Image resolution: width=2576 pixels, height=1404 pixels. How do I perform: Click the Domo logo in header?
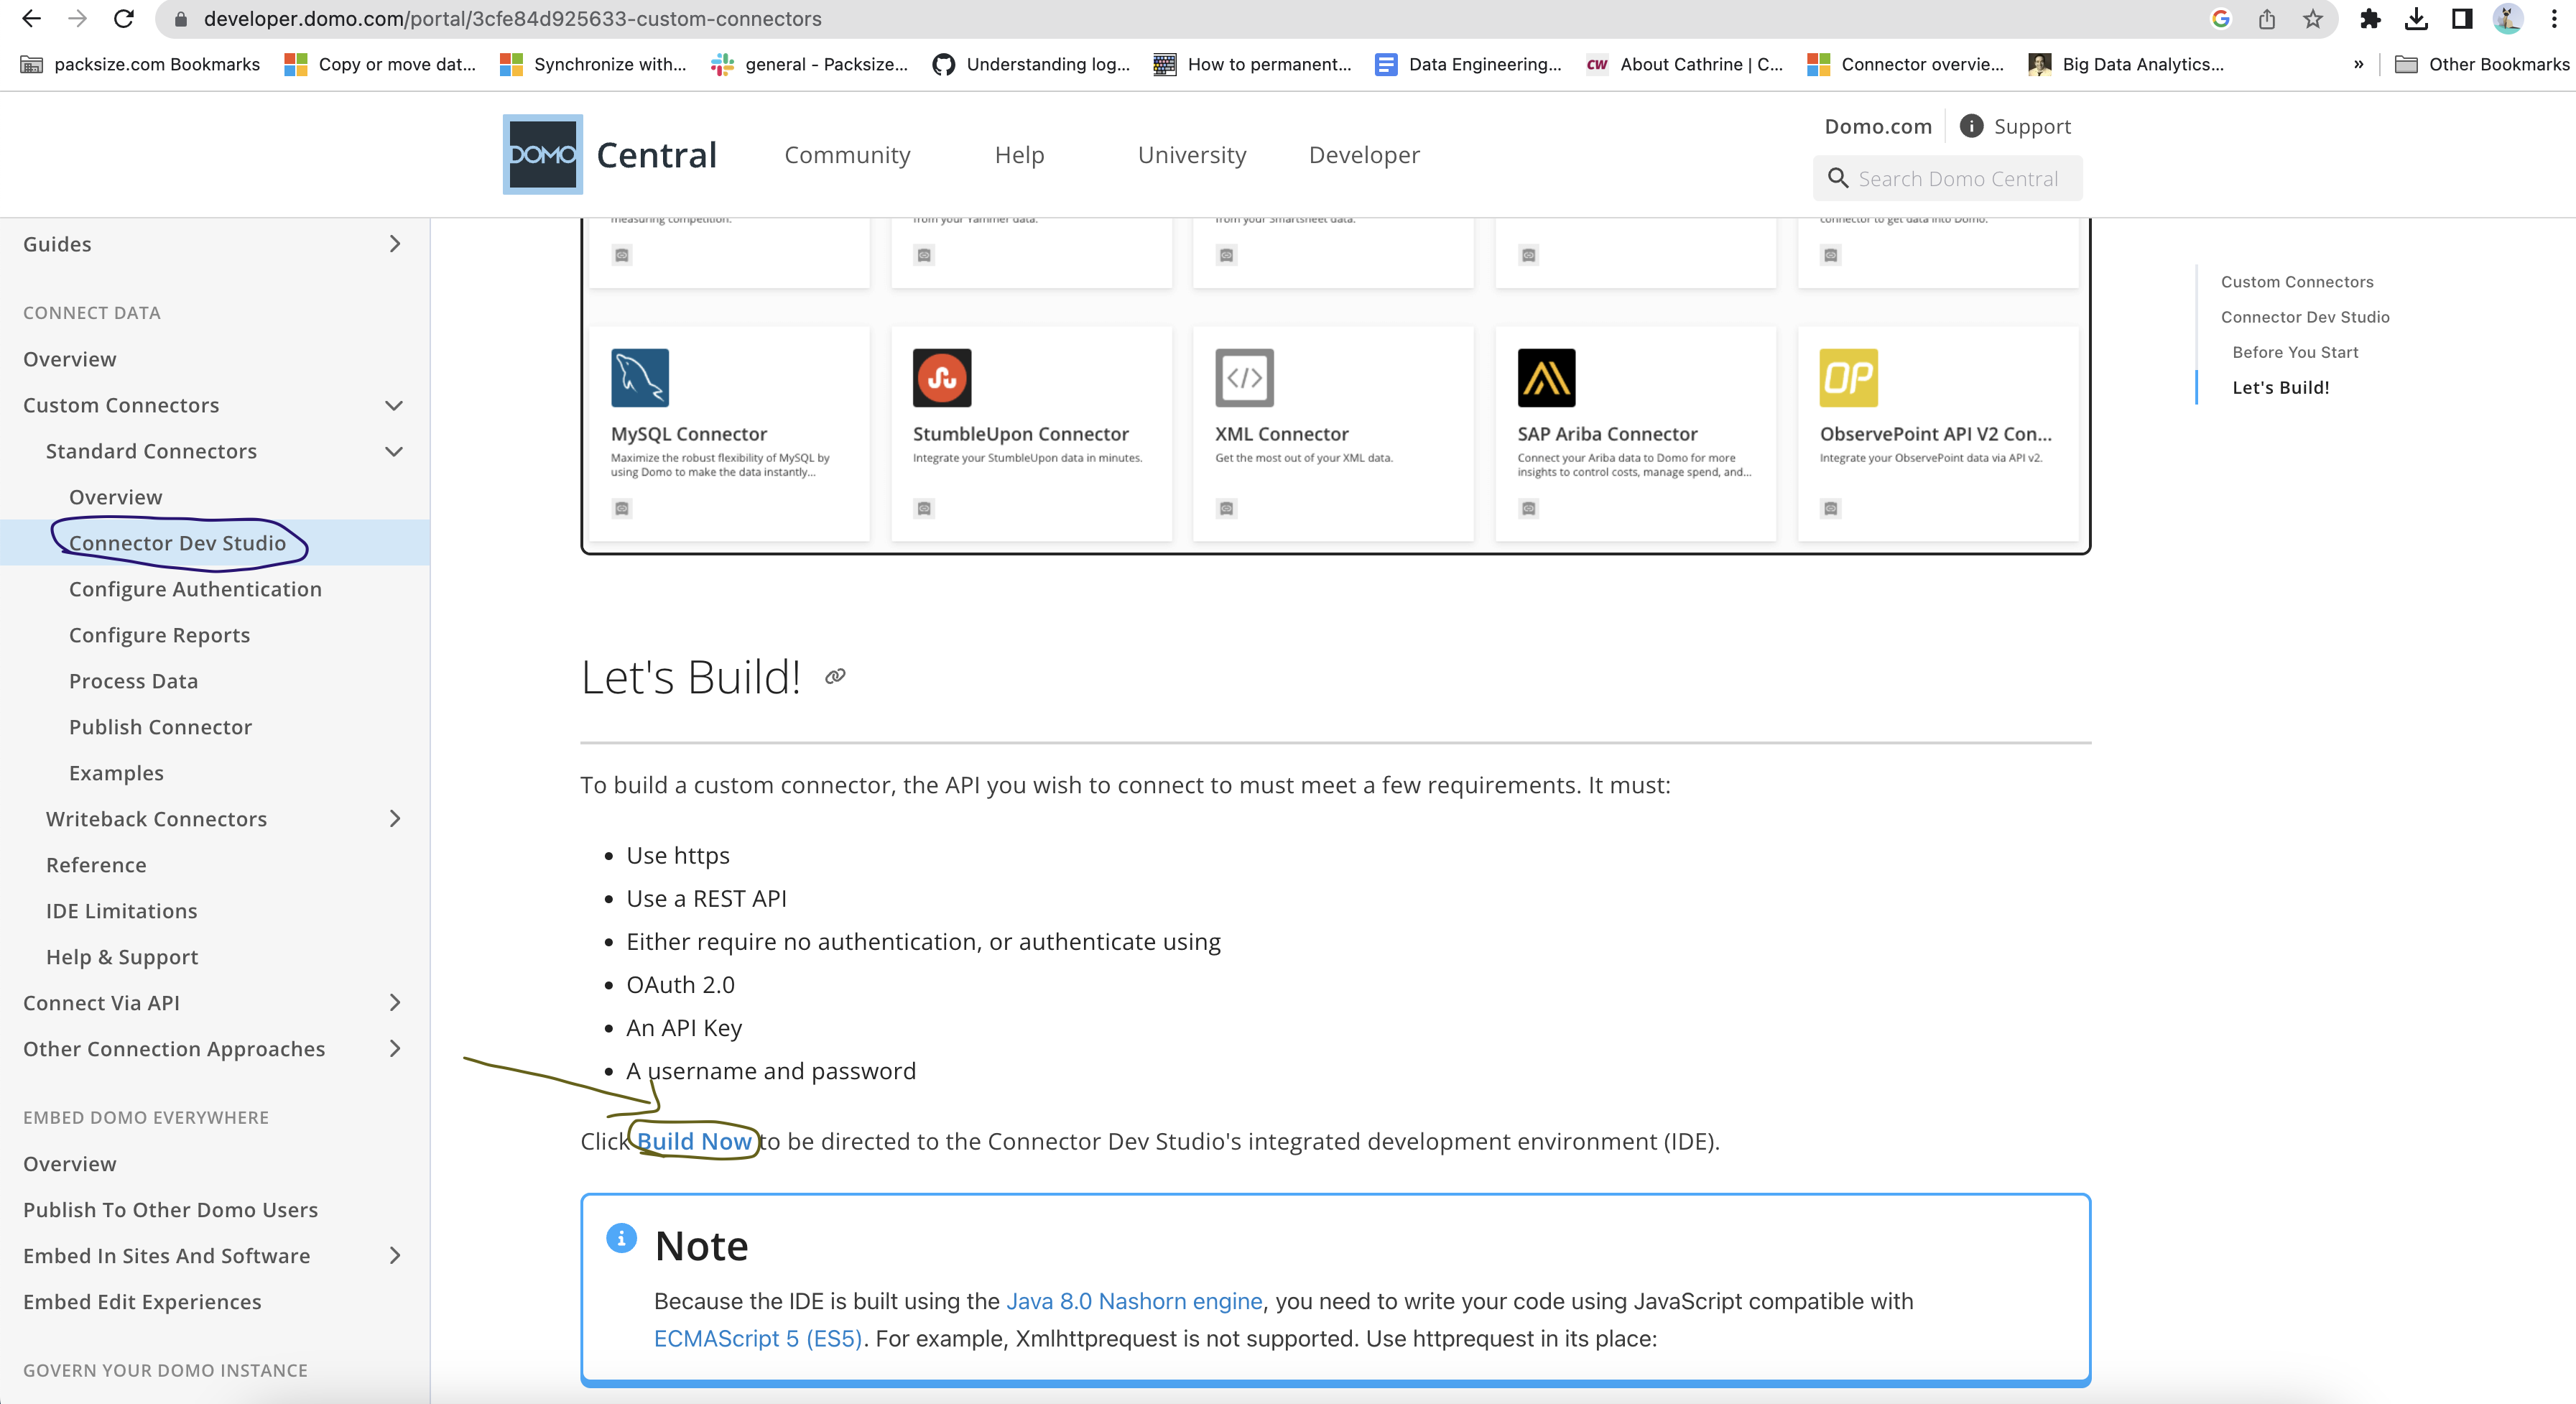[542, 154]
